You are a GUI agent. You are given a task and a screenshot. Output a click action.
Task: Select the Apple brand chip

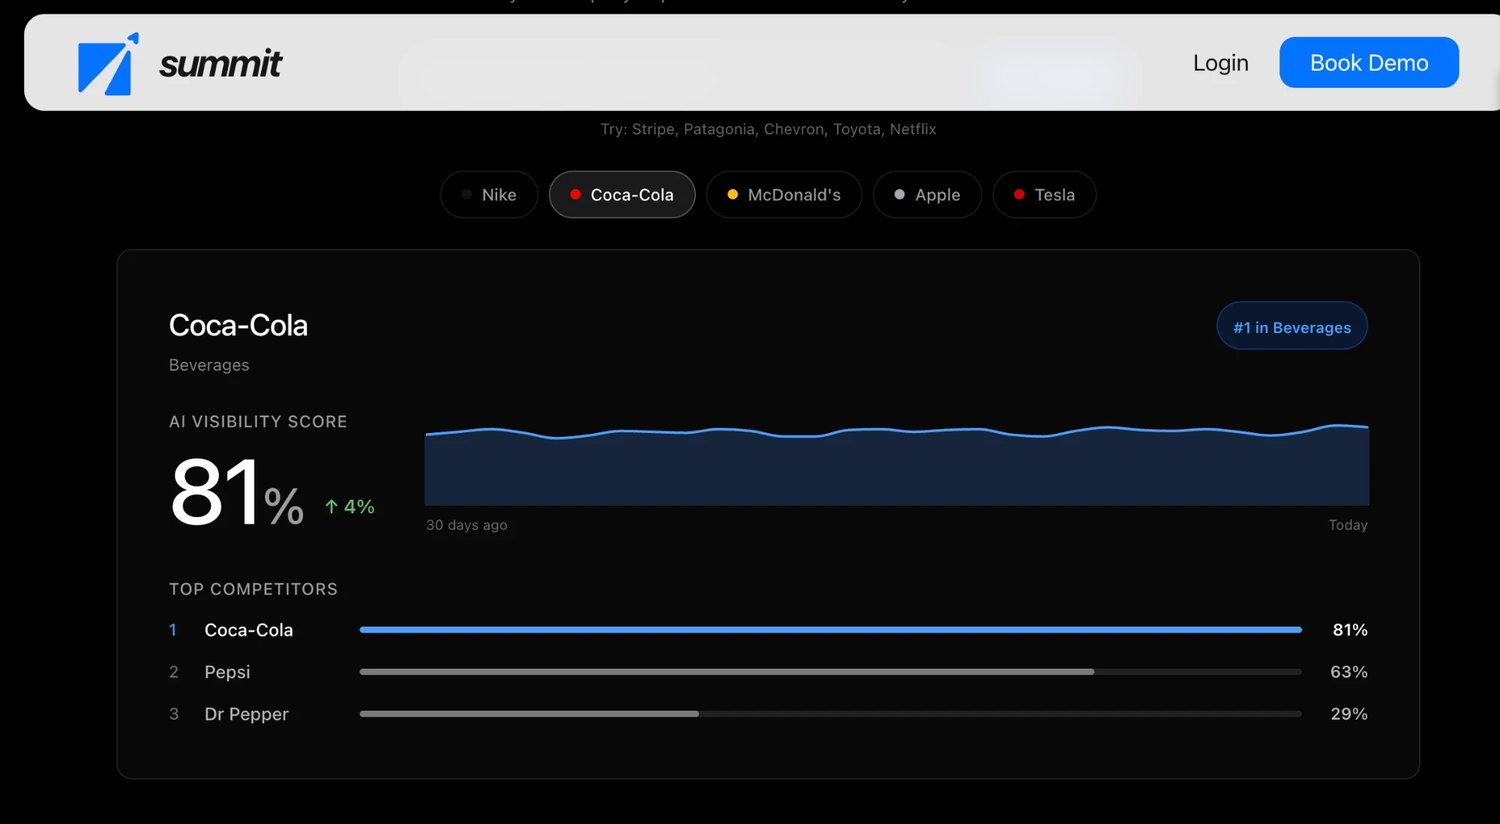click(927, 195)
